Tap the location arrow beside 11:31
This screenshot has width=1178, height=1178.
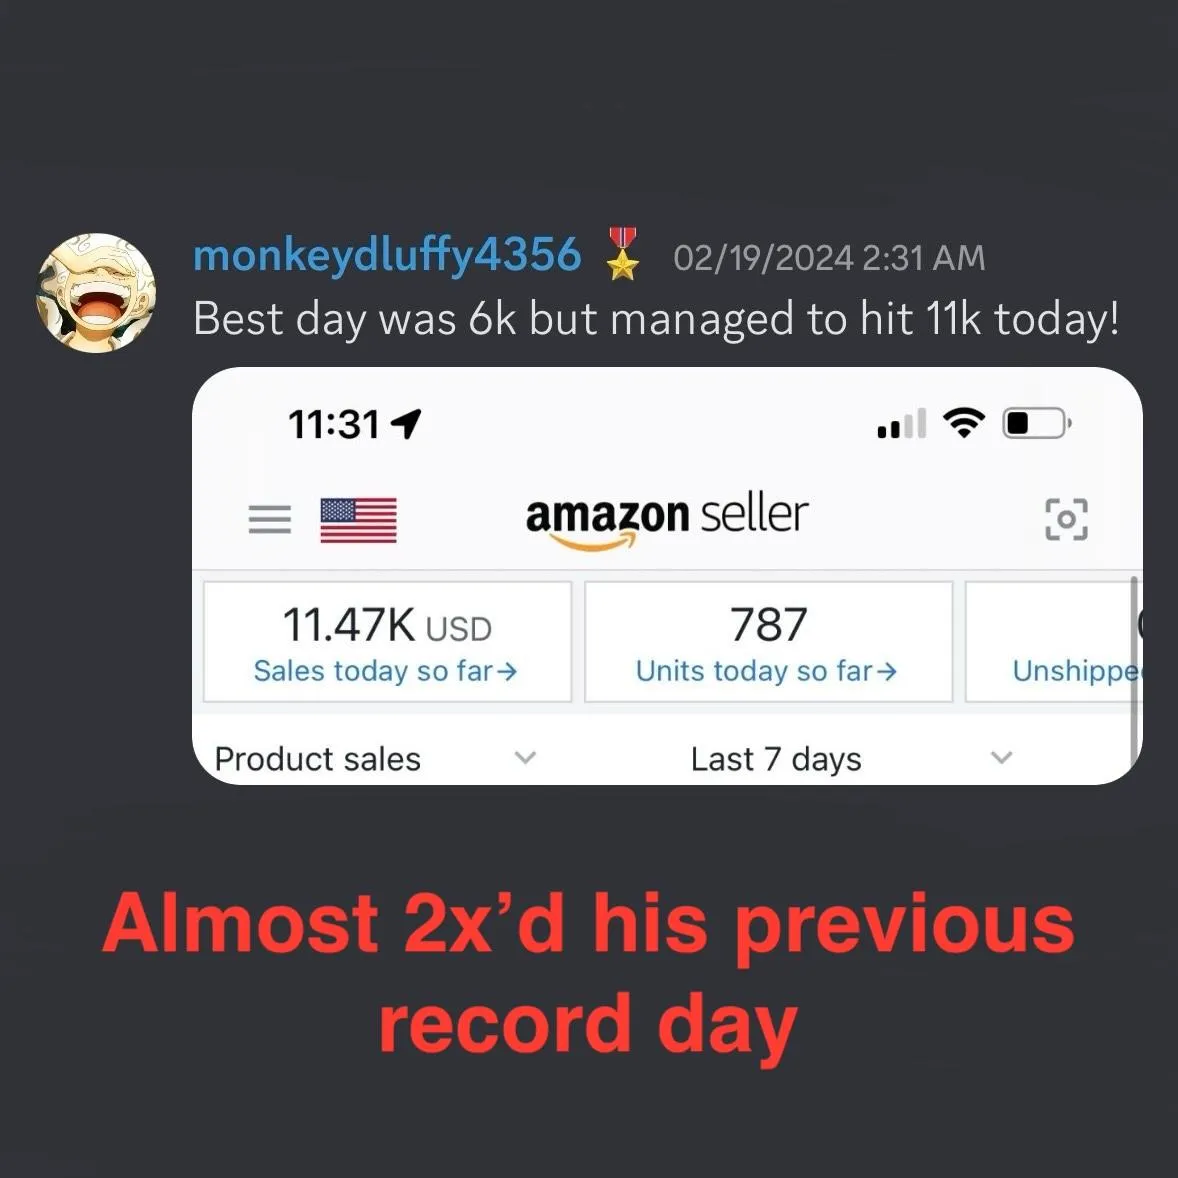coord(406,424)
